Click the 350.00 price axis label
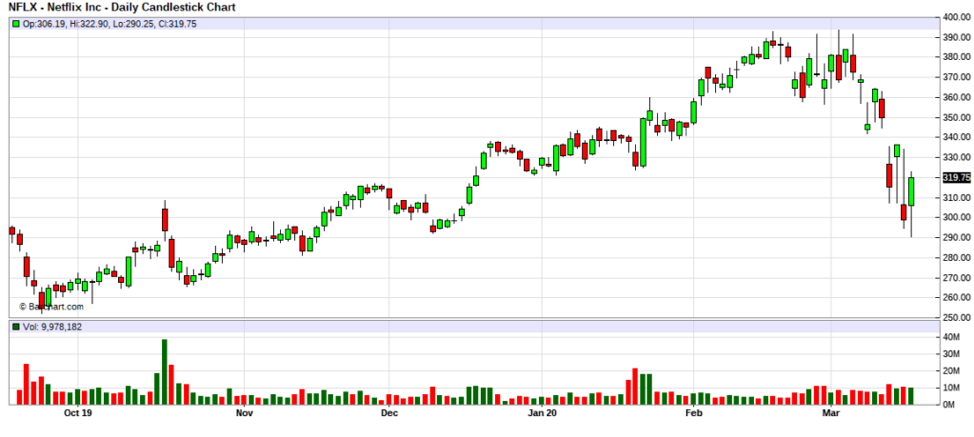The height and width of the screenshot is (437, 974). click(957, 117)
